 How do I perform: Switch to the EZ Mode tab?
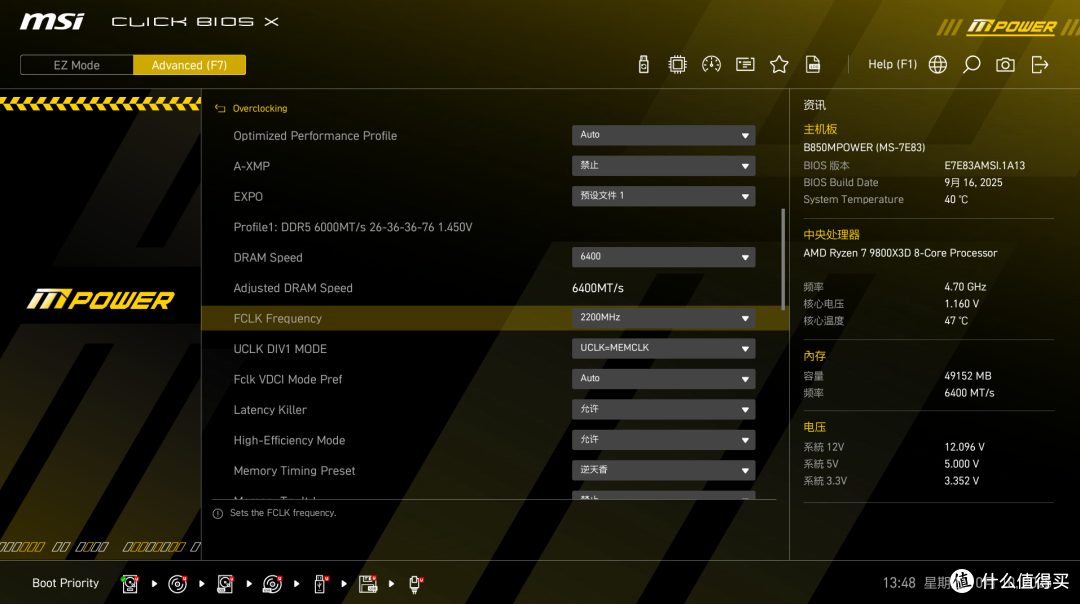pos(76,65)
